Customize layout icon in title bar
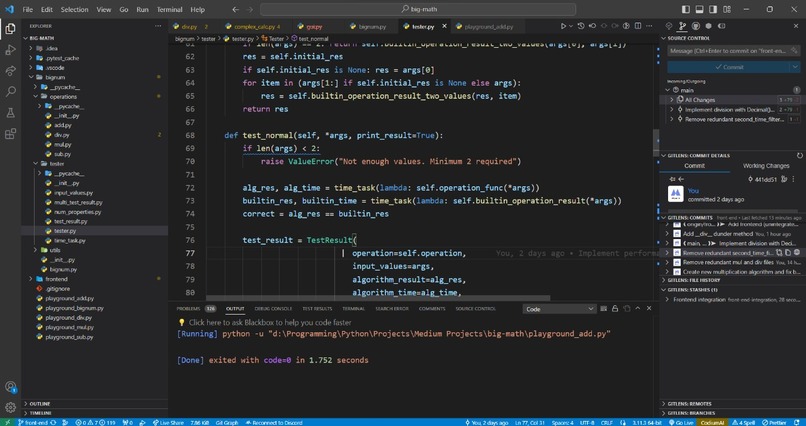The image size is (806, 426). point(726,9)
